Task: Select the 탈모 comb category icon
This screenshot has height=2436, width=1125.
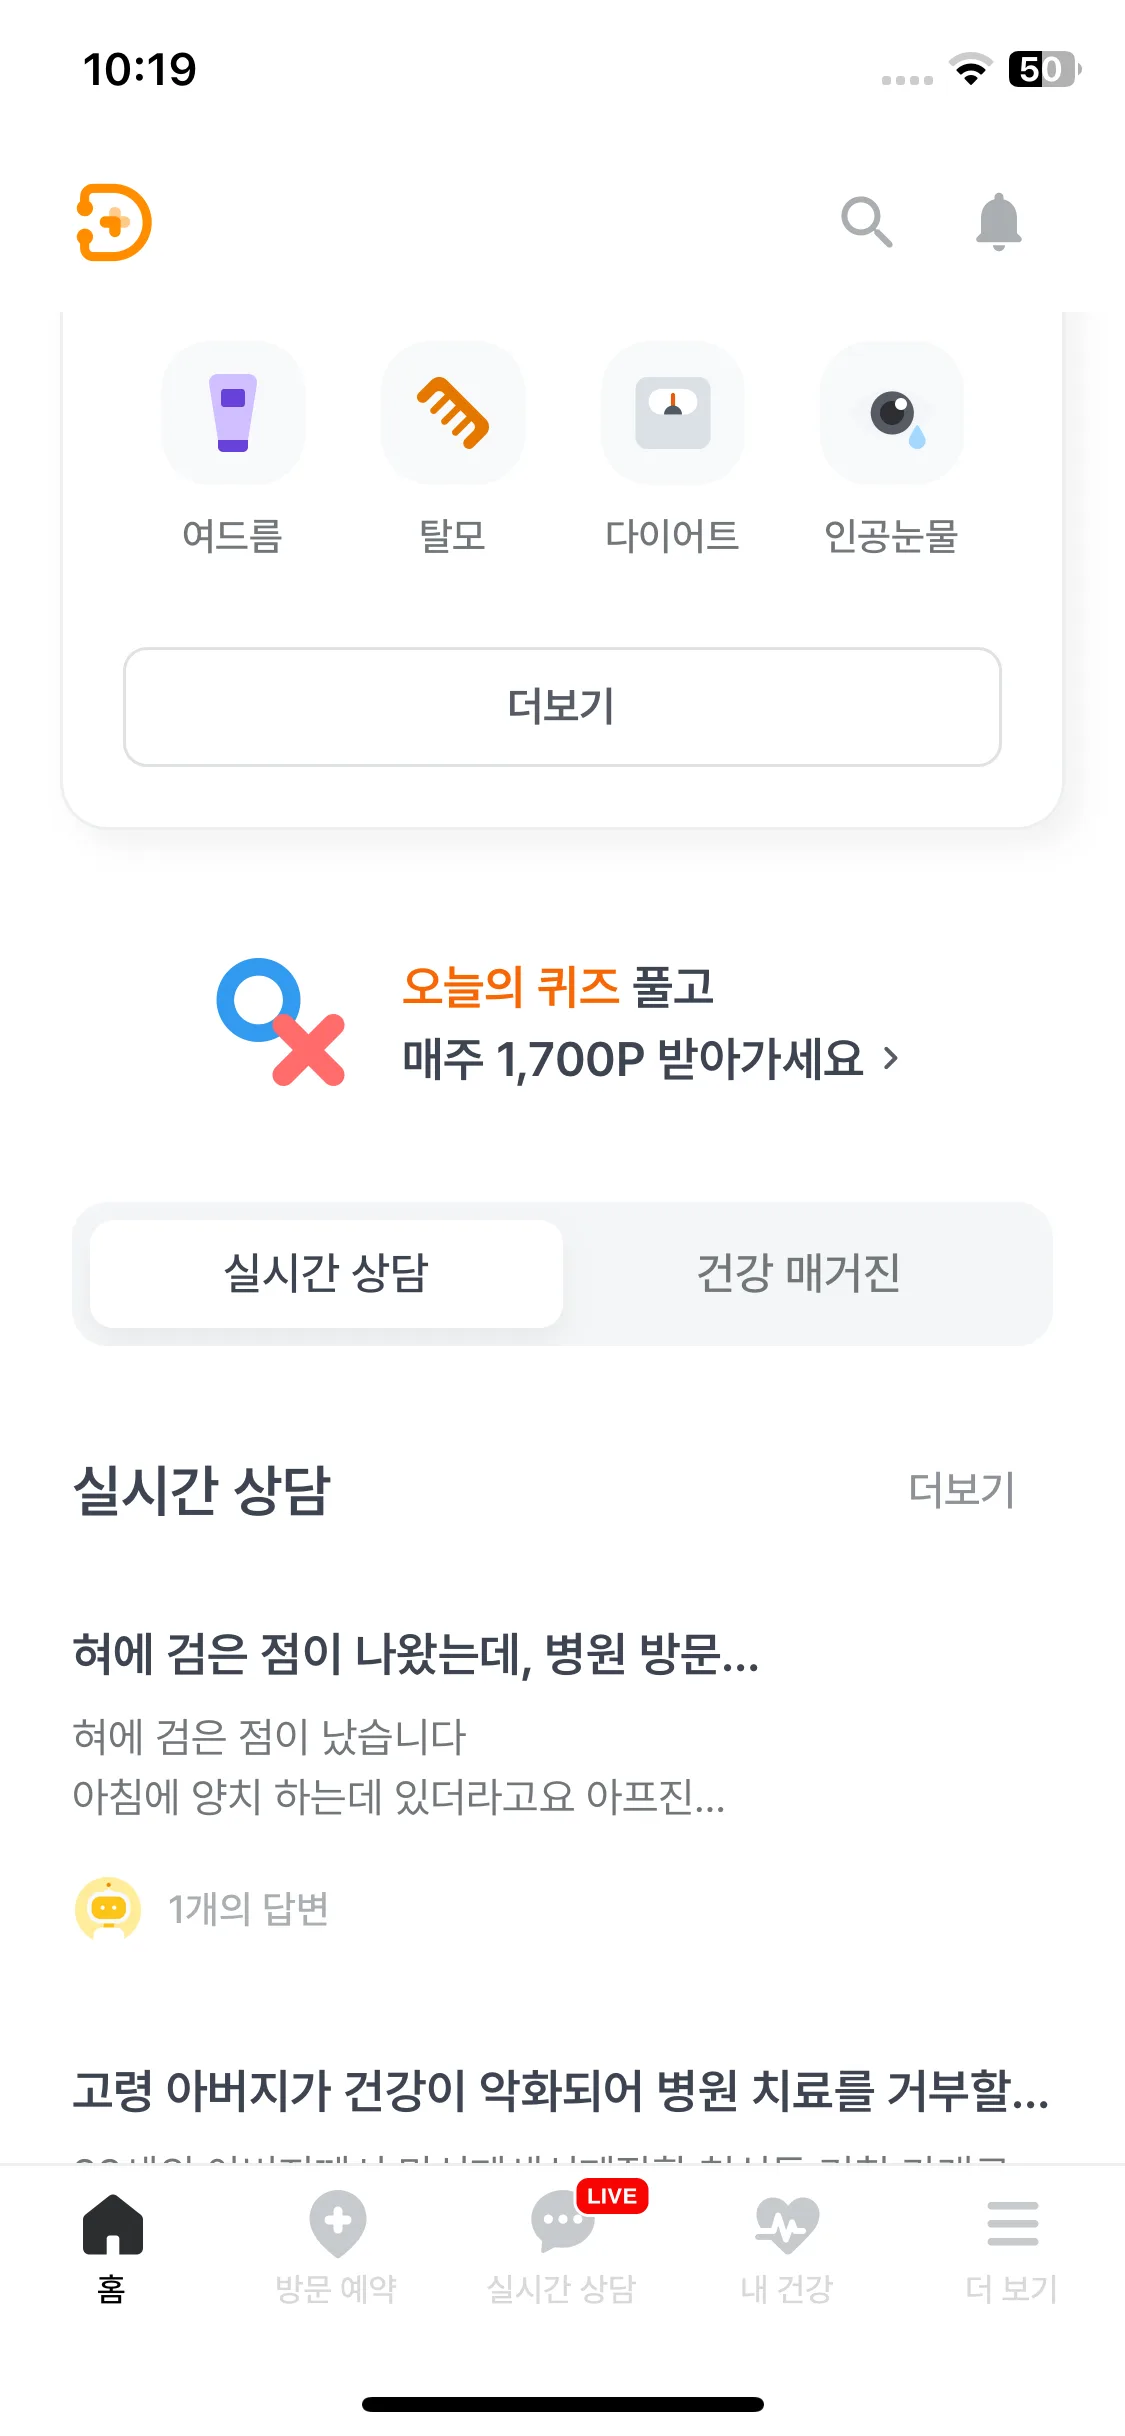Action: pos(453,413)
